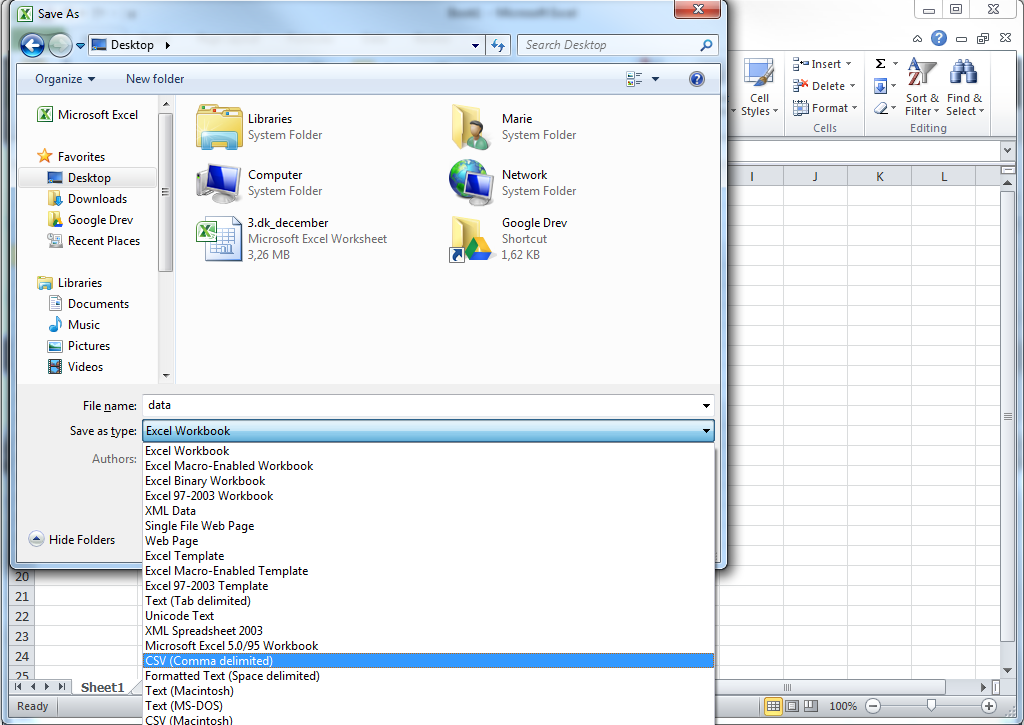1024x725 pixels.
Task: Open Excel Help question mark icon
Action: tap(938, 38)
